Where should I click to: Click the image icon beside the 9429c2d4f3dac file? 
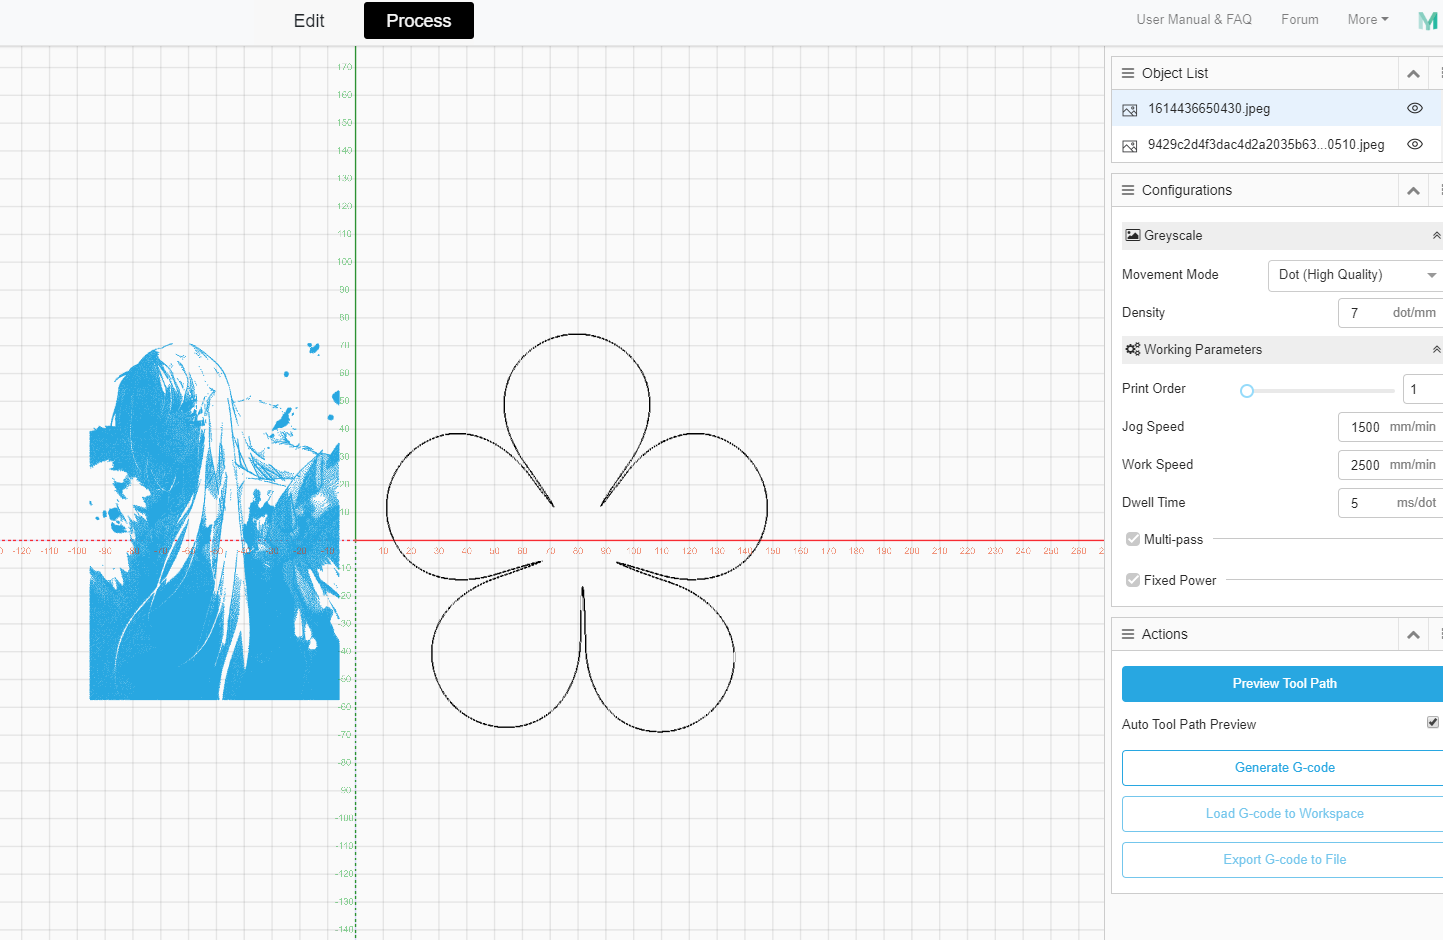(x=1130, y=146)
